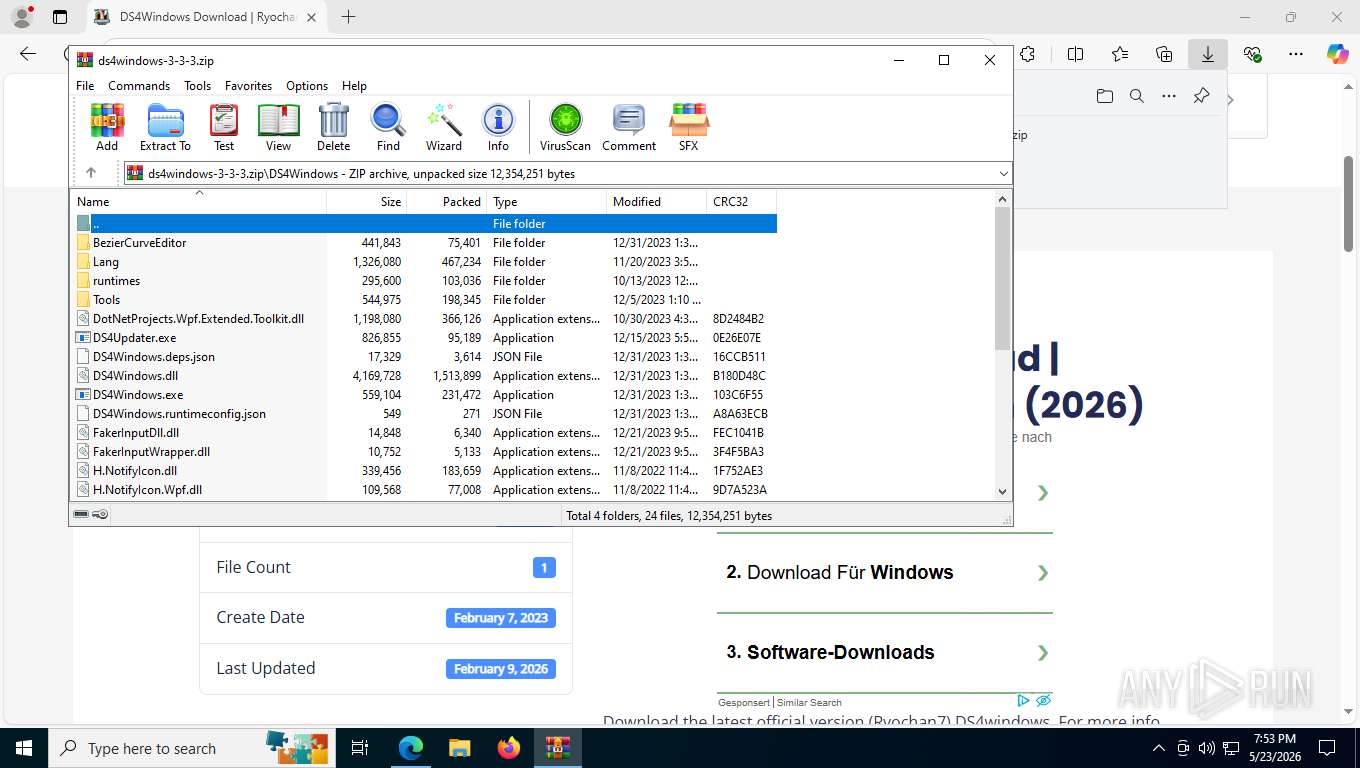This screenshot has height=768, width=1360.
Task: Select the BezierCurveEditor folder
Action: tap(424, 243)
